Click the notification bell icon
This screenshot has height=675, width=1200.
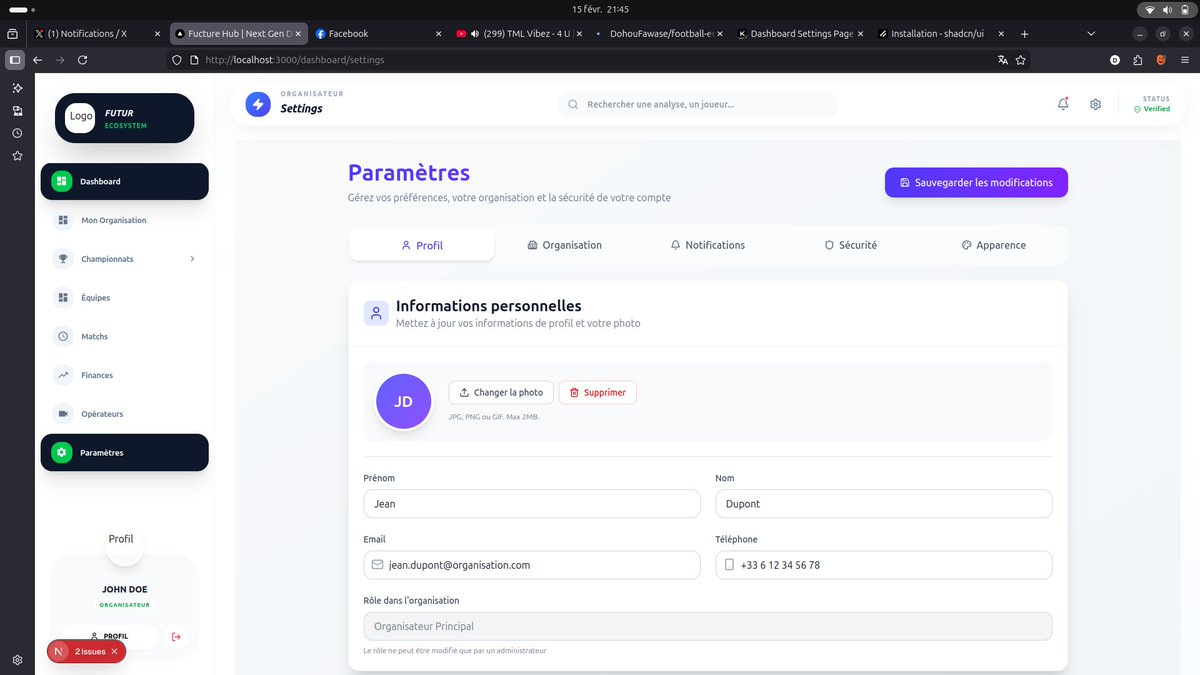1063,104
